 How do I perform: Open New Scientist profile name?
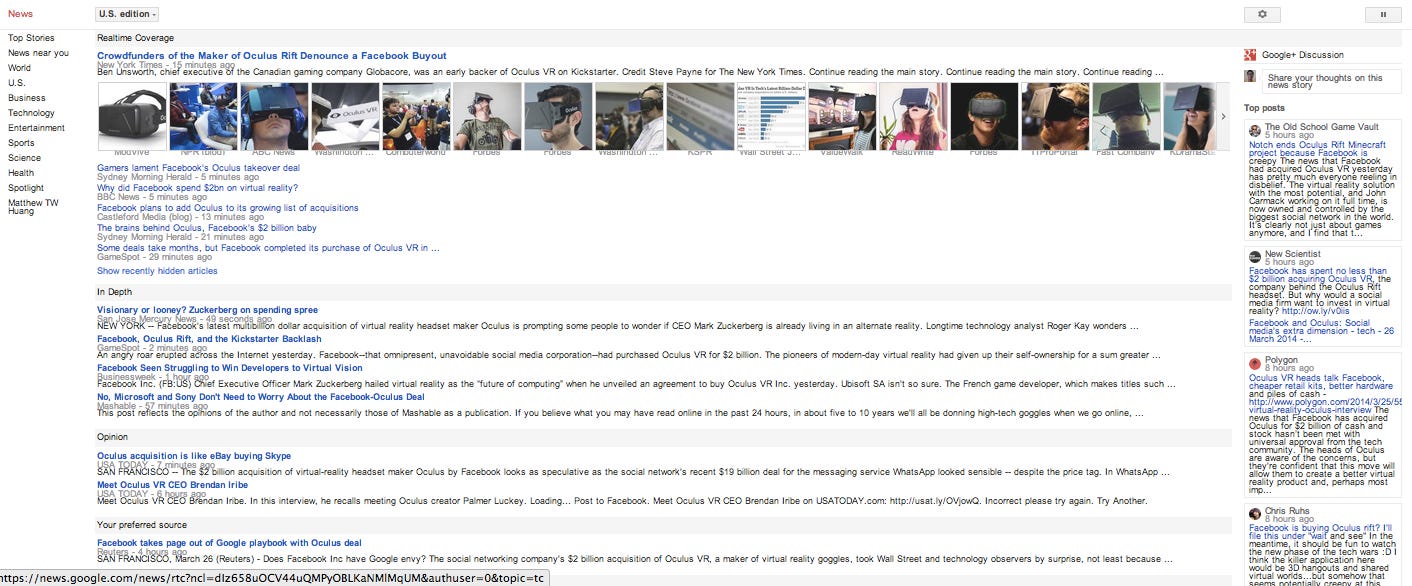(x=1292, y=254)
